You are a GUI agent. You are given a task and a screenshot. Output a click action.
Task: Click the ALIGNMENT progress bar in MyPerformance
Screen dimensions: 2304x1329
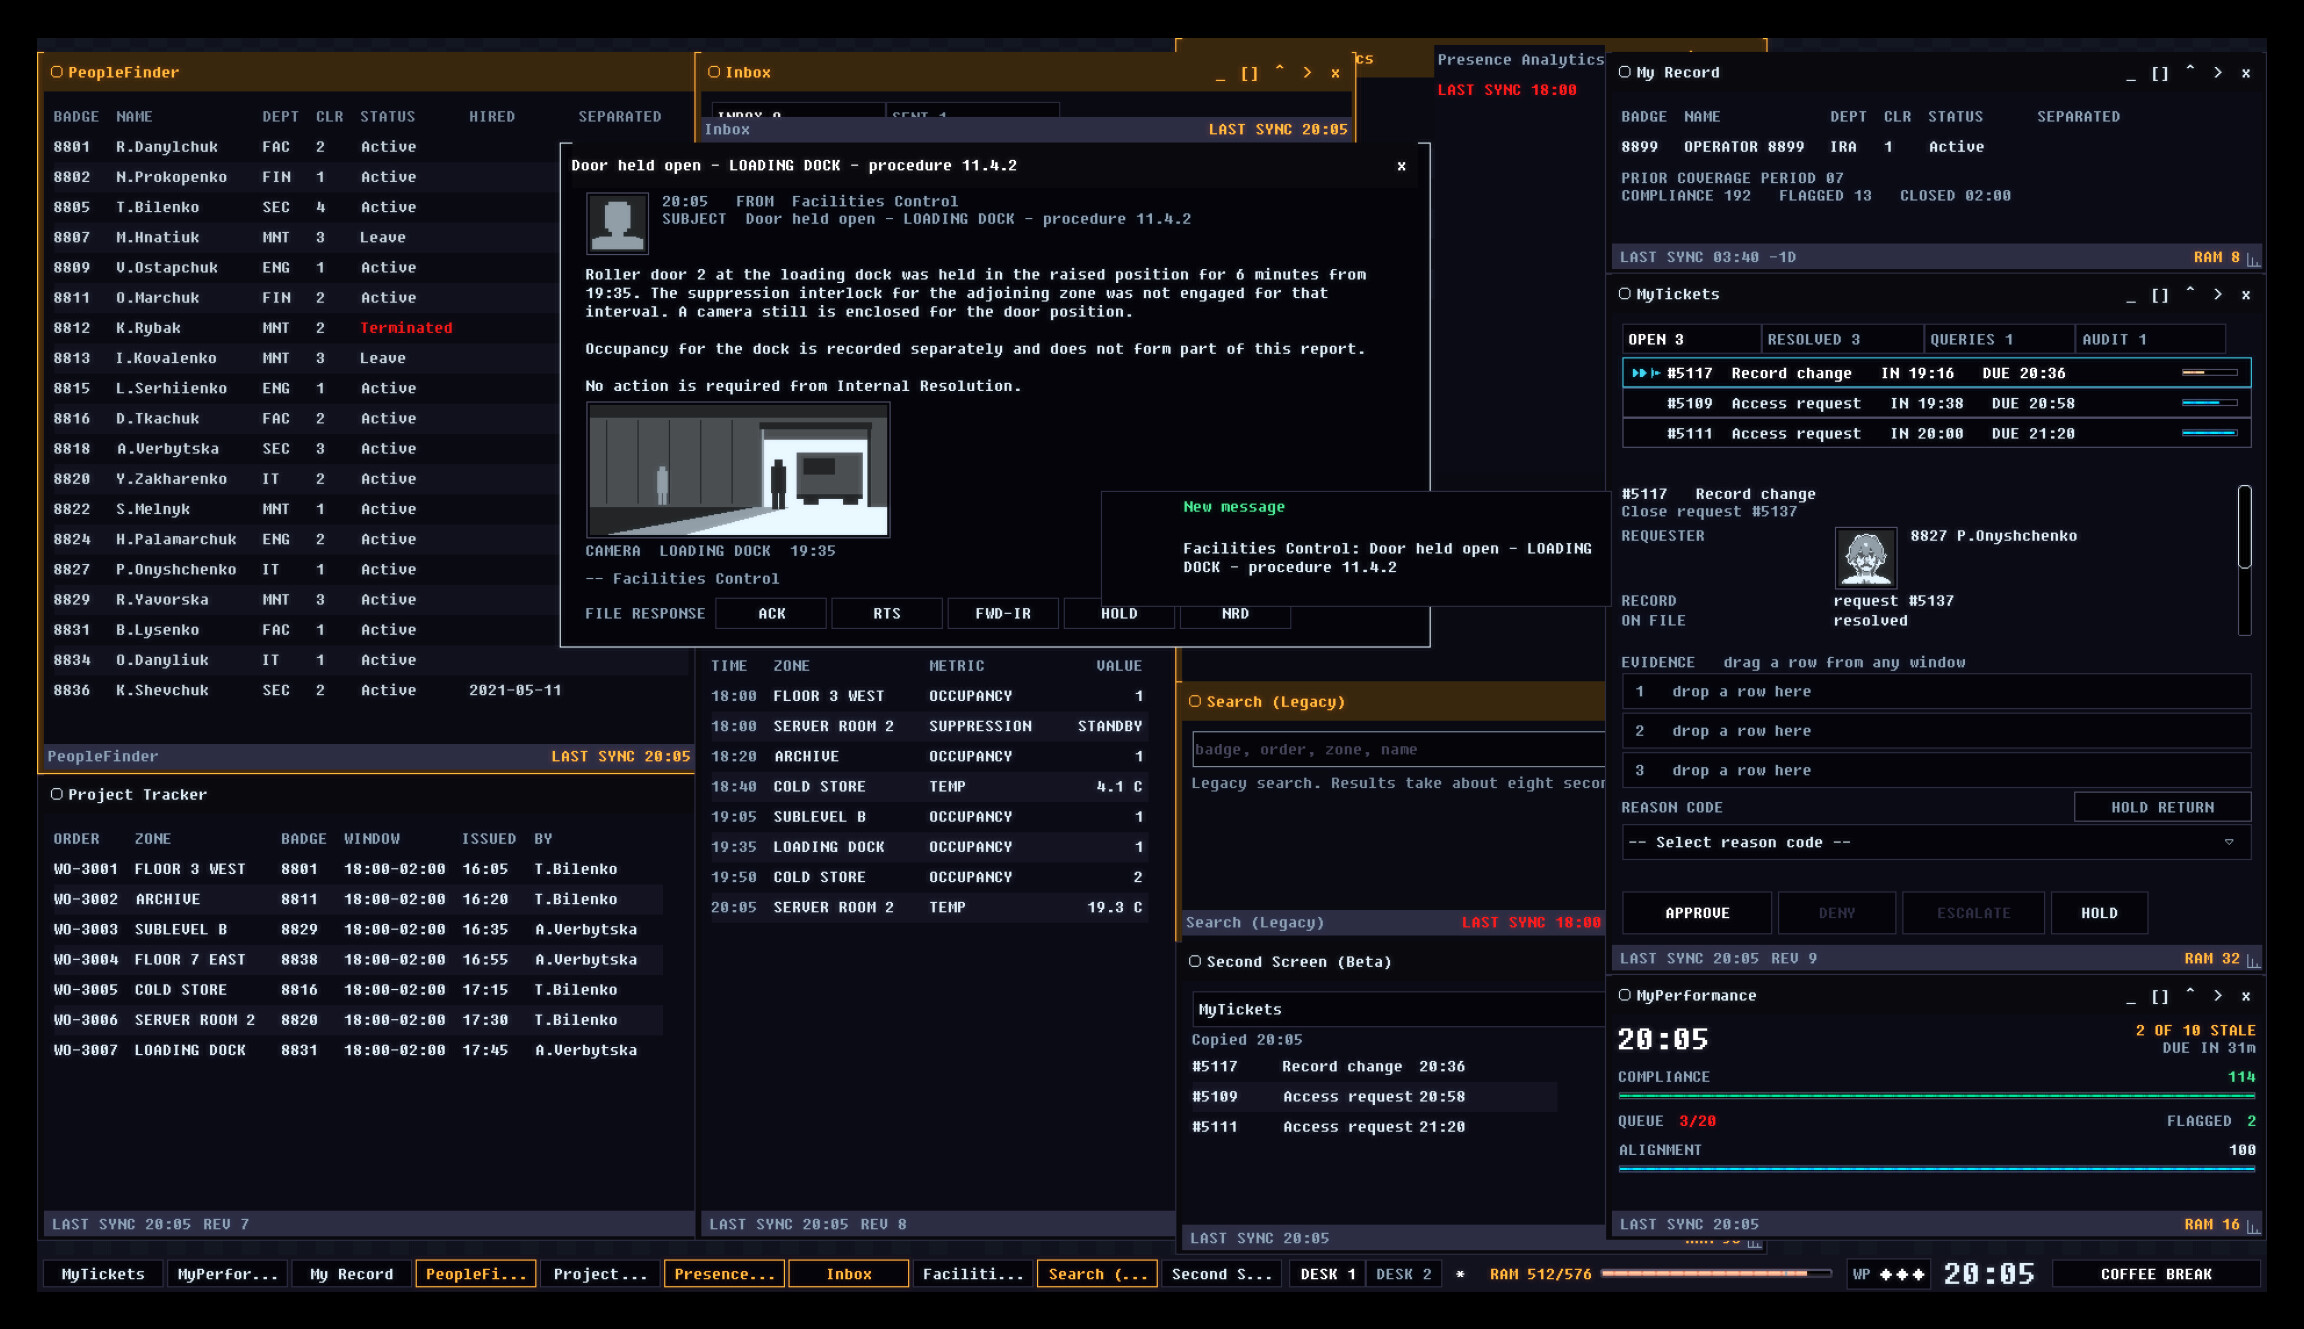(1936, 1168)
